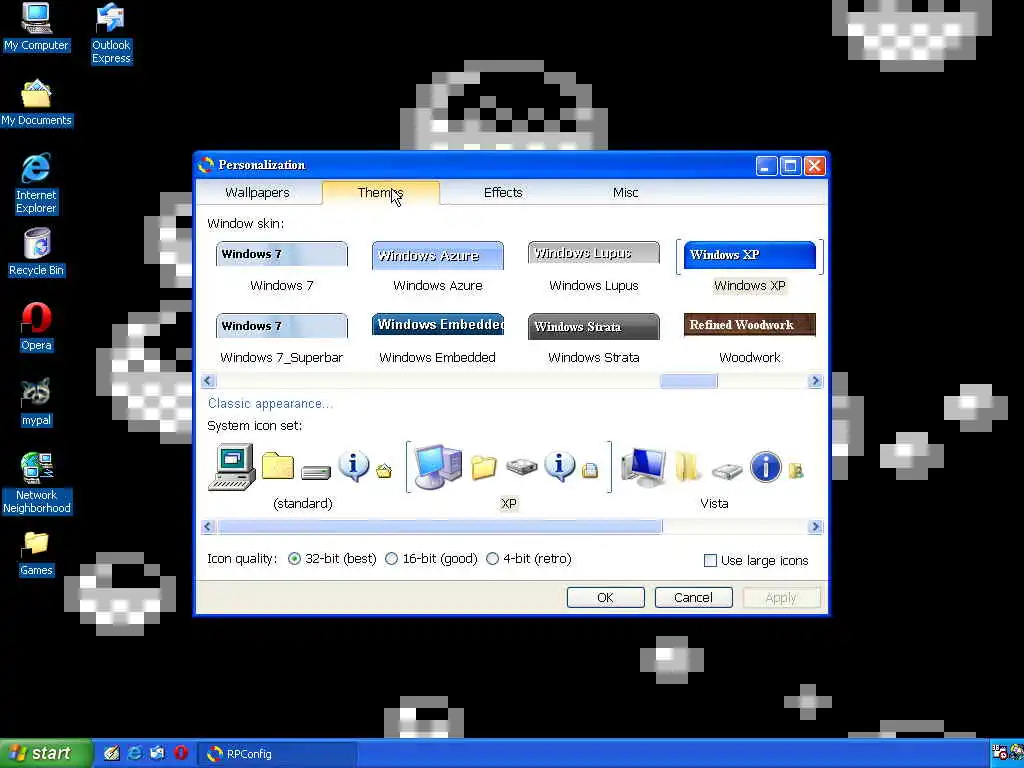Click Outlook Express quick launch icon
The width and height of the screenshot is (1024, 768).
[x=157, y=753]
